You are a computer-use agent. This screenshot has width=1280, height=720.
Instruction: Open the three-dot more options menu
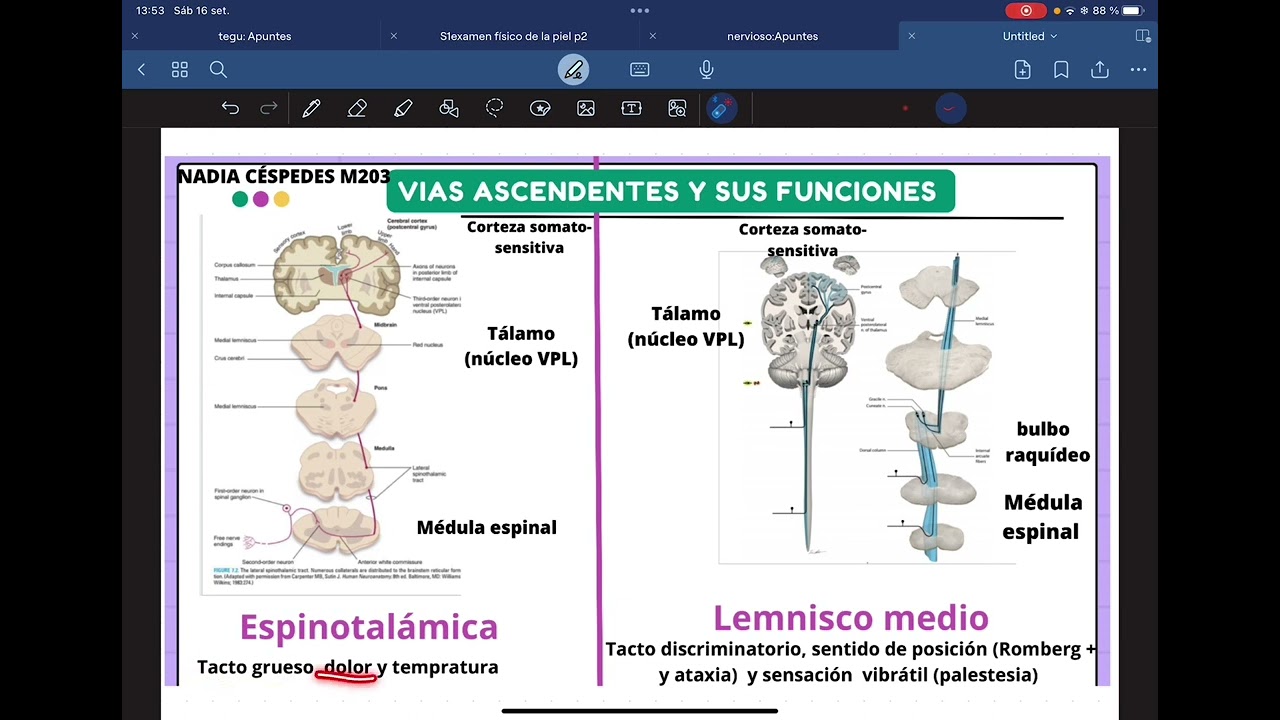tap(1138, 70)
